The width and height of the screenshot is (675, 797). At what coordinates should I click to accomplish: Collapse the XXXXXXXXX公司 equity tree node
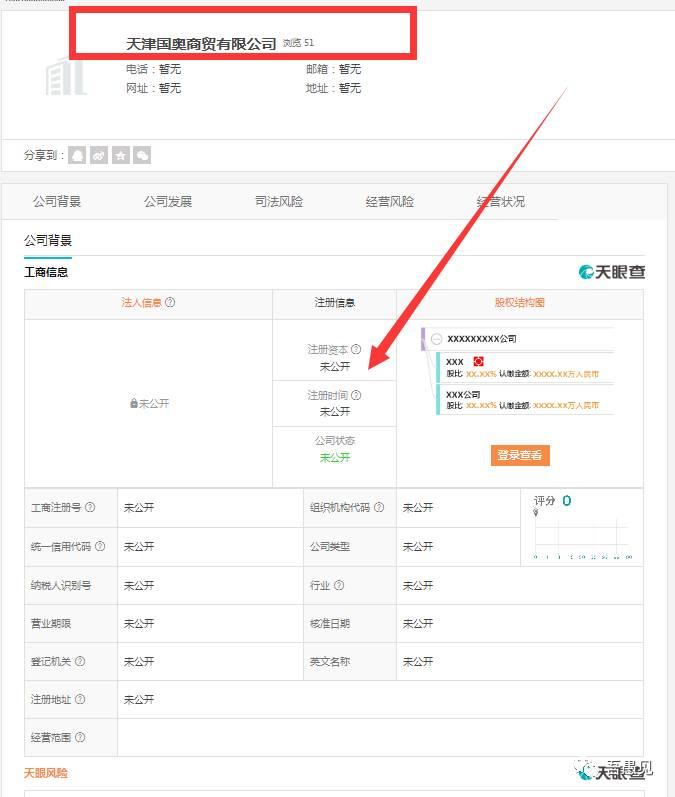click(x=436, y=339)
